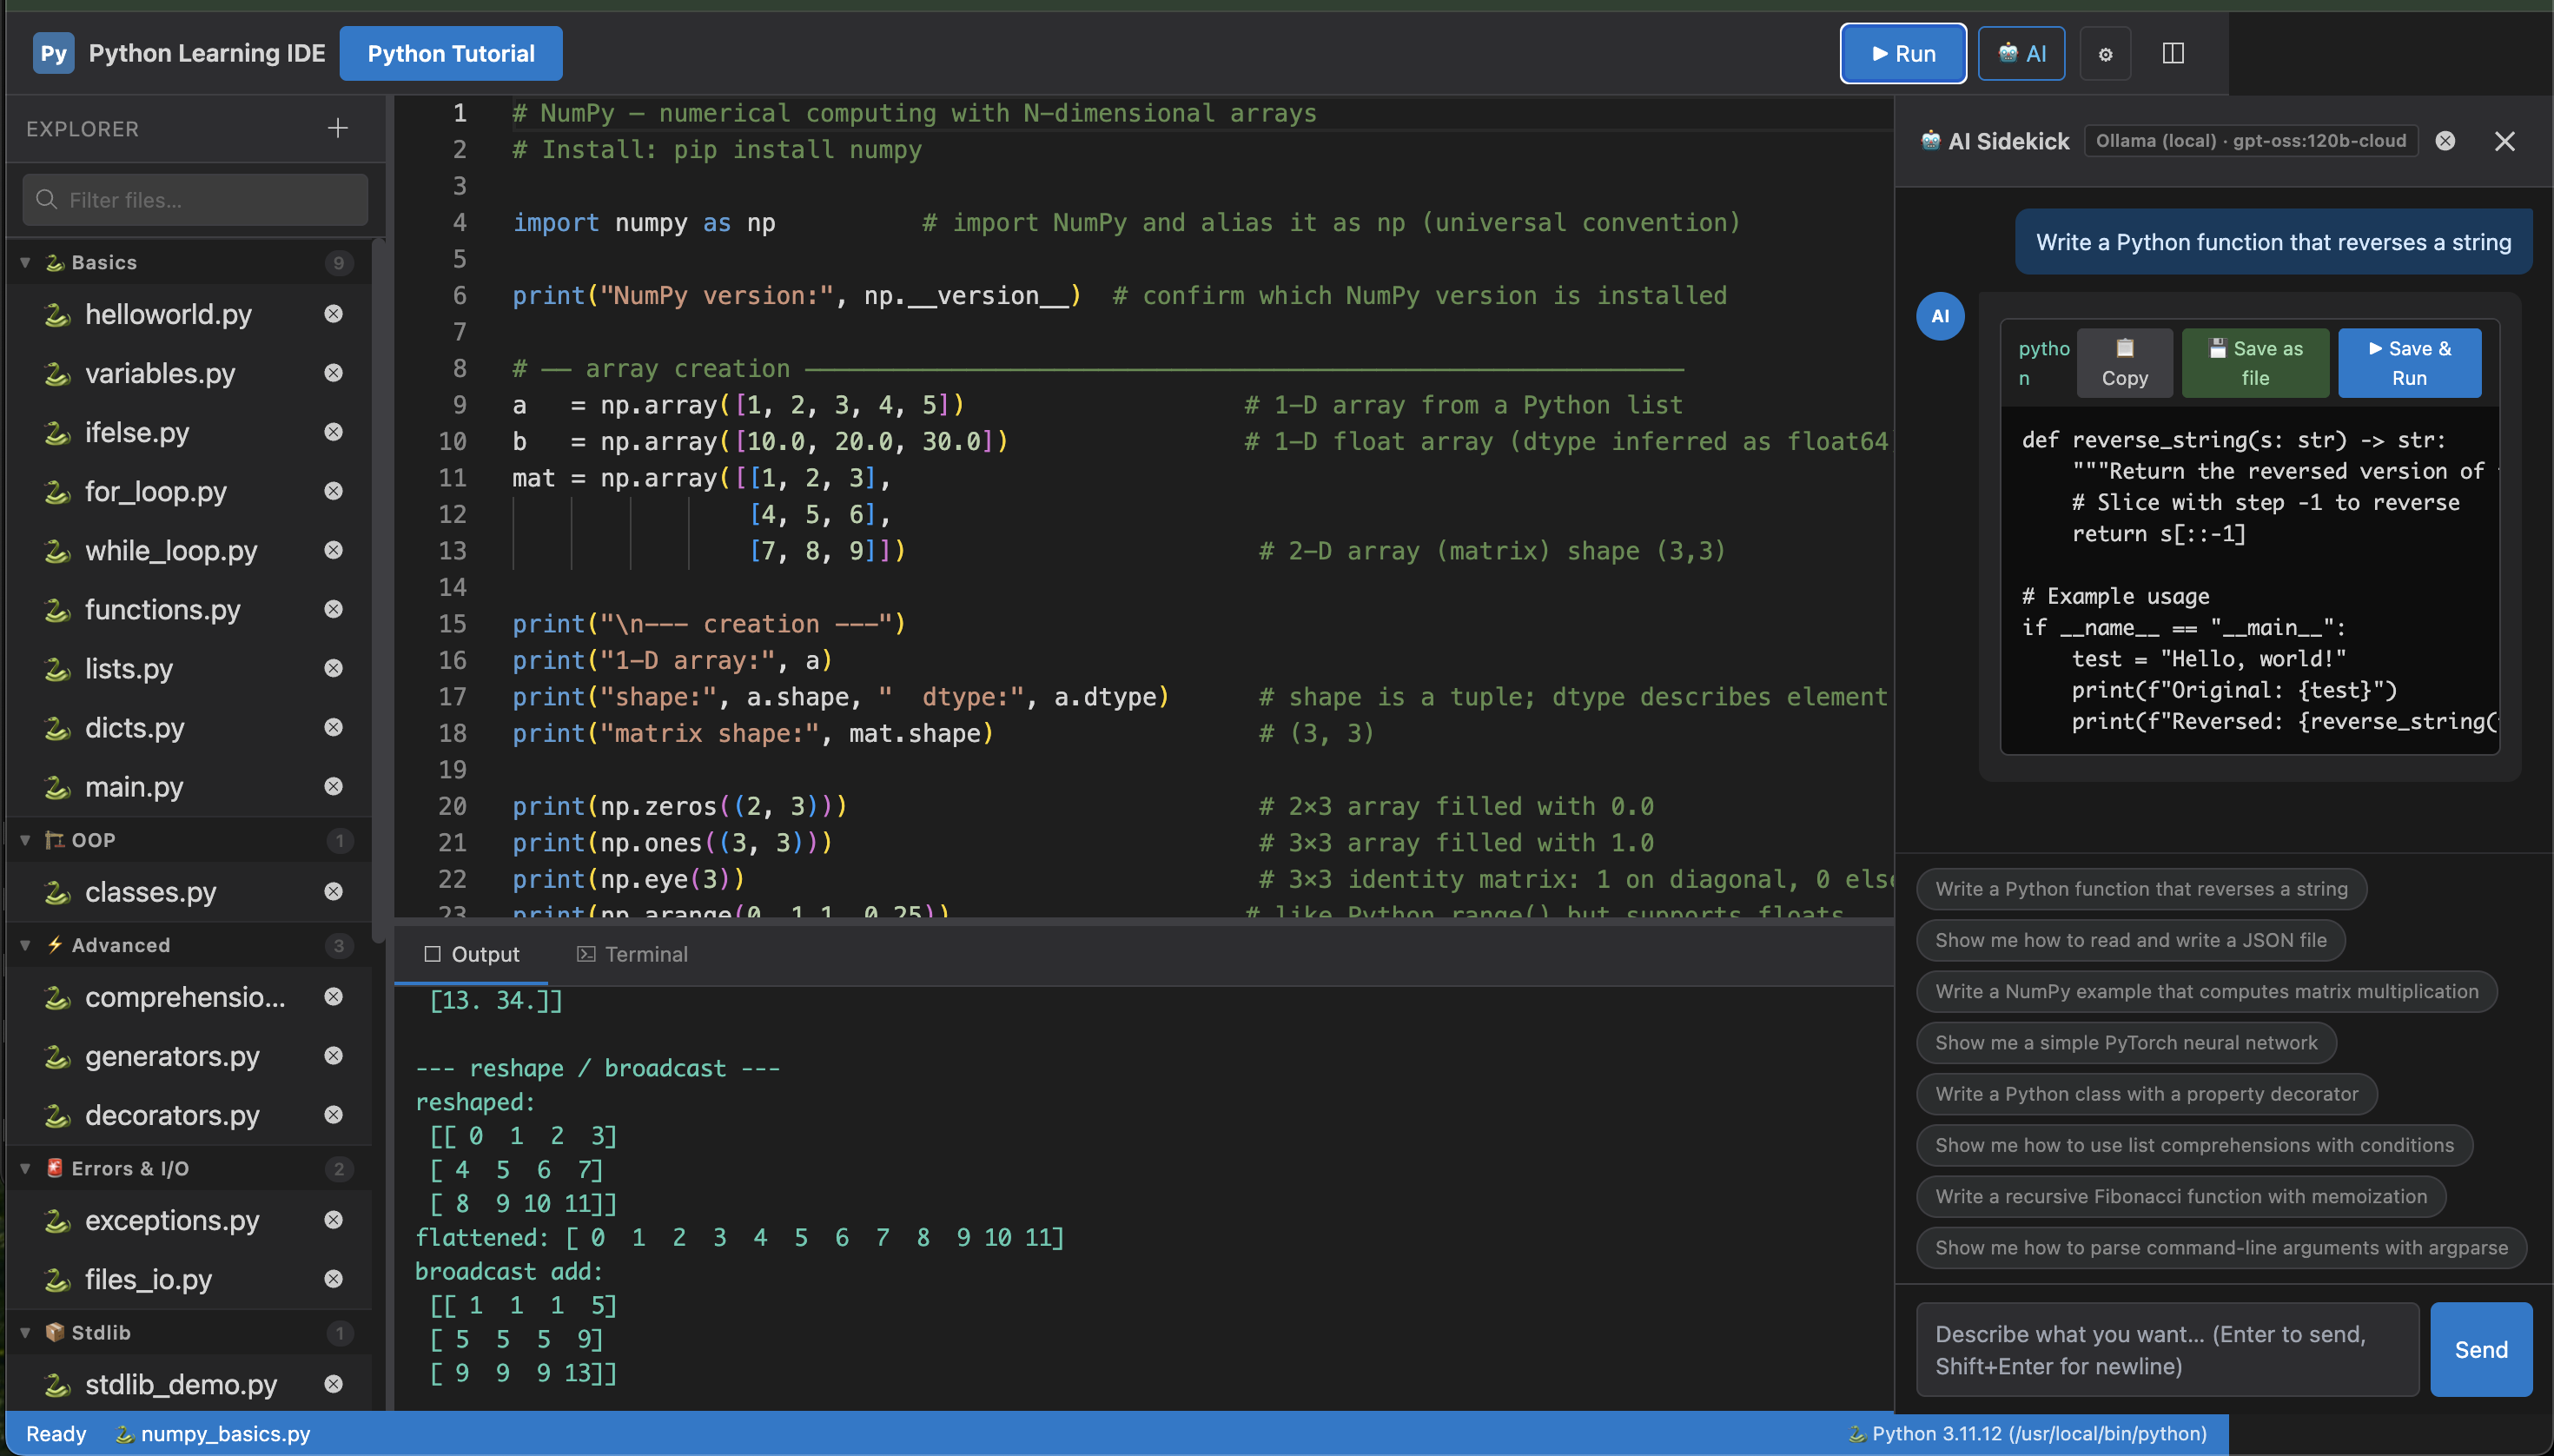
Task: Delete functions.py with its x icon
Action: (334, 609)
